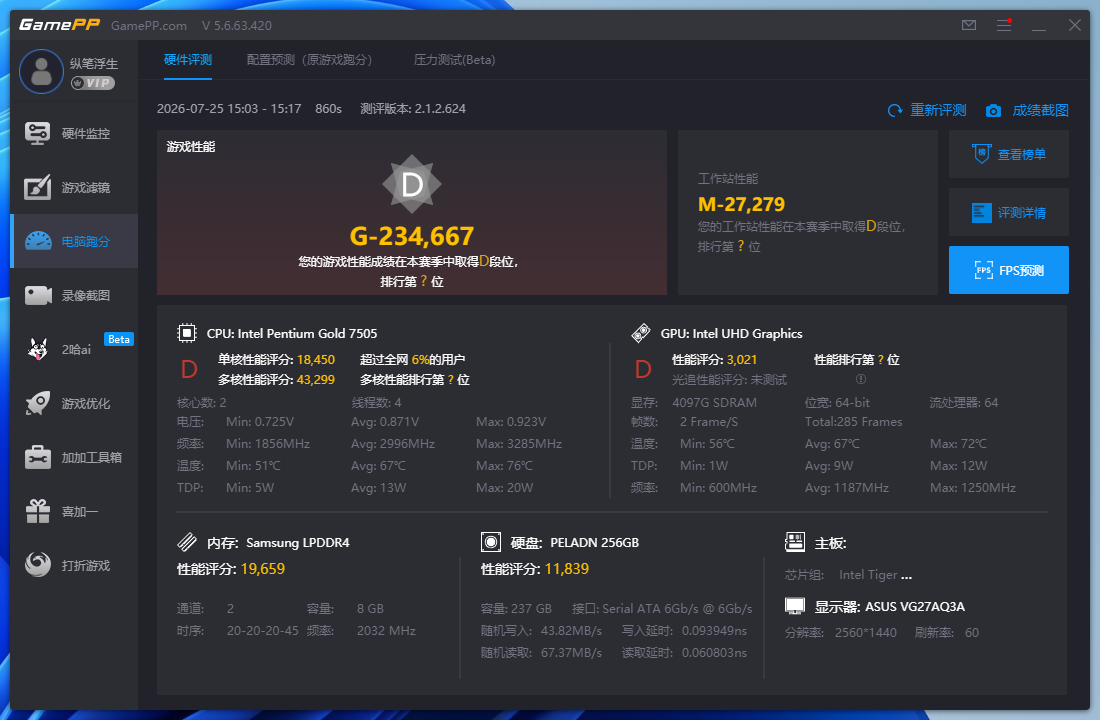Click GamePP.com link in title bar
This screenshot has height=720, width=1100.
[149, 25]
